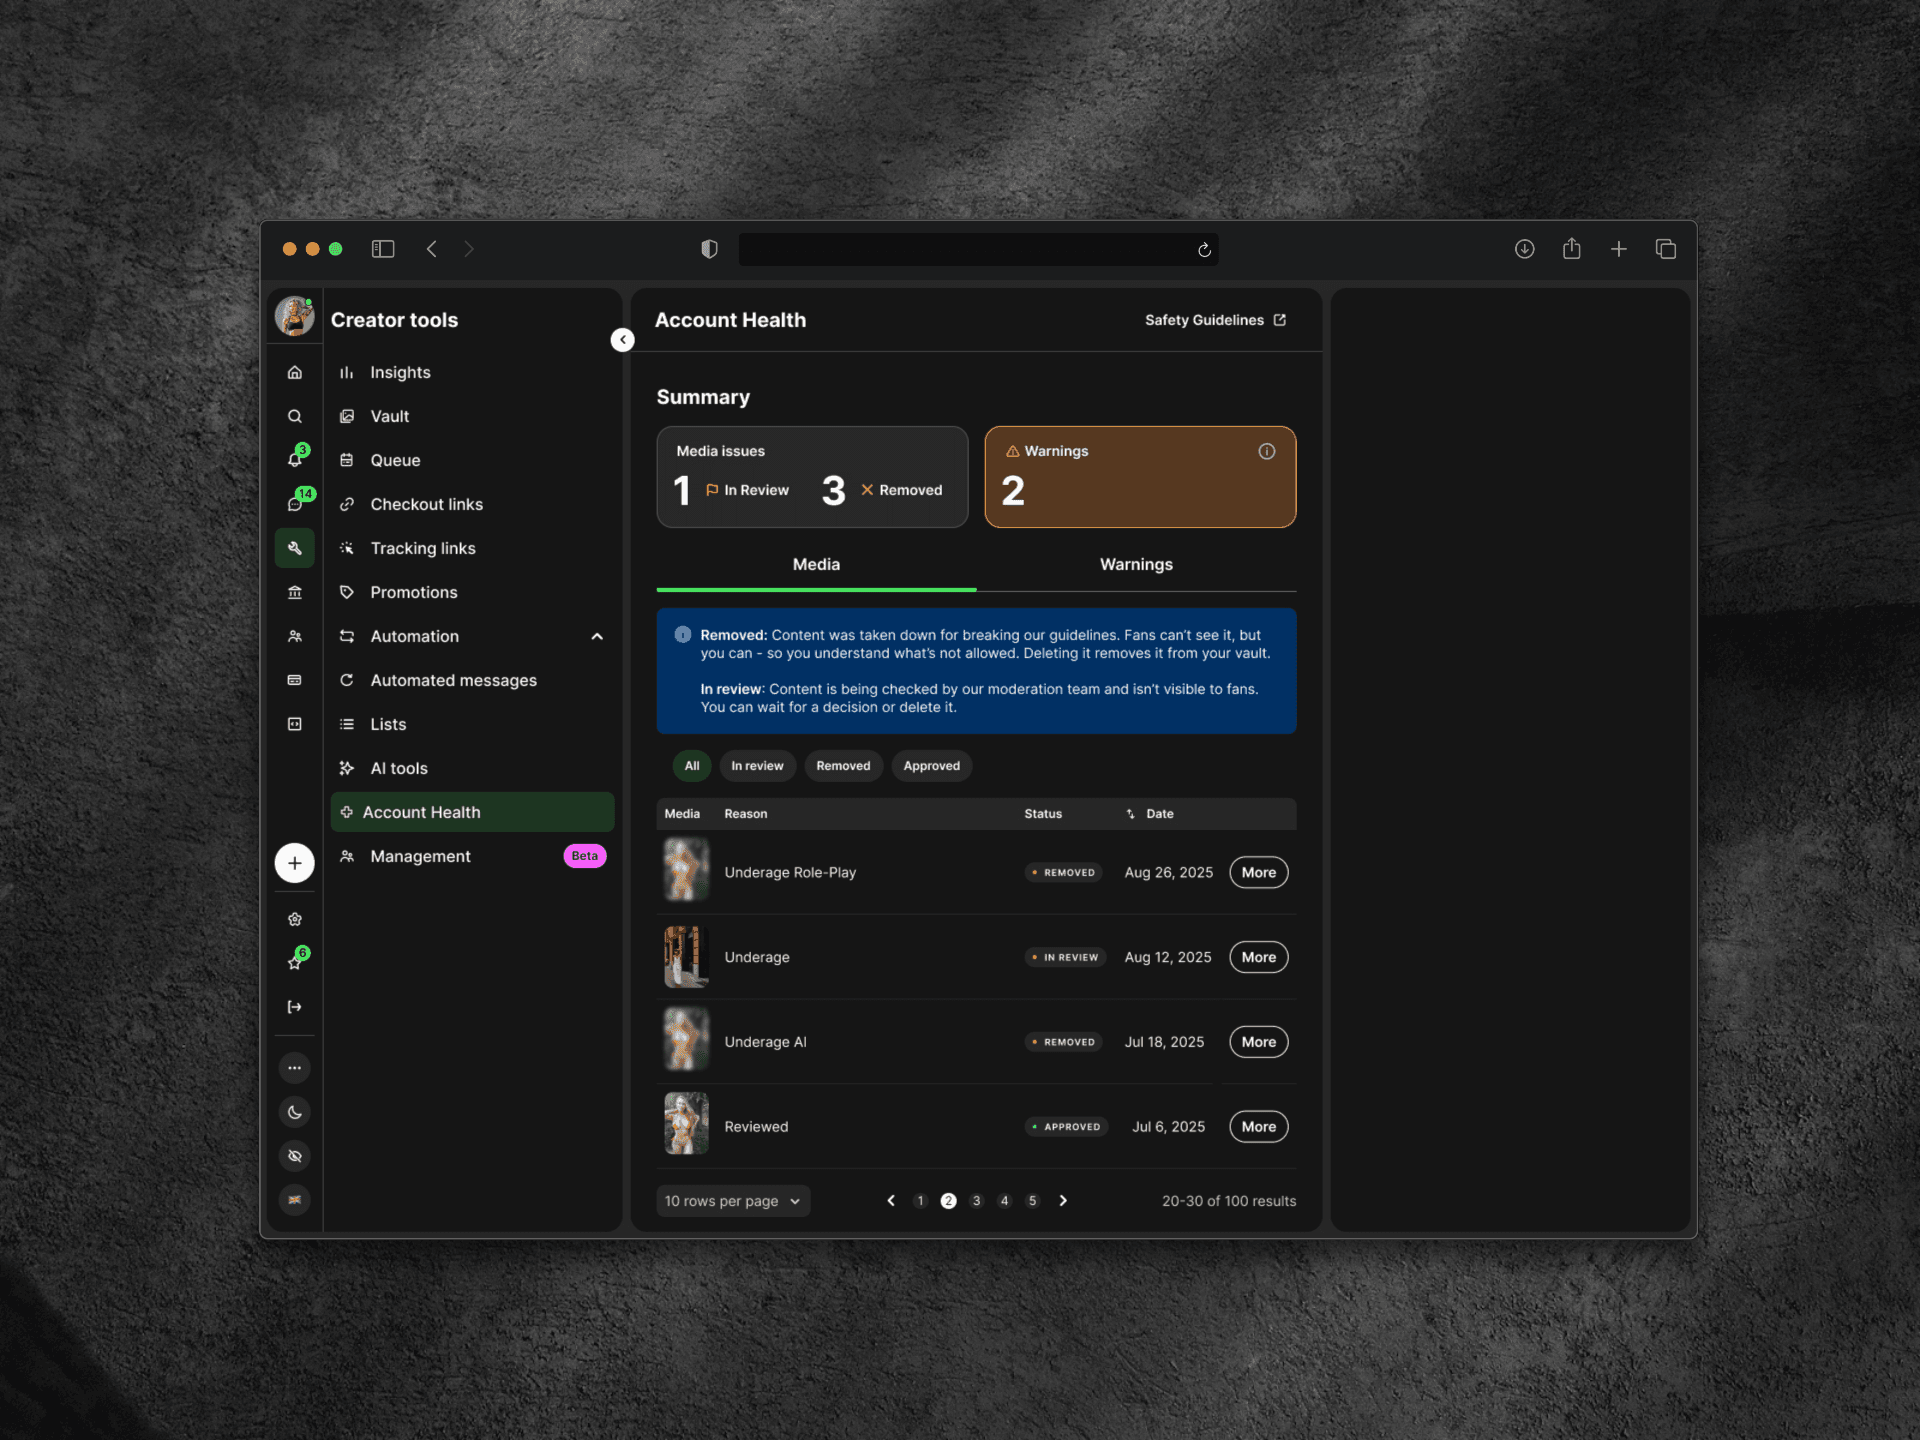Click More for Underage Role-Play row

[x=1257, y=872]
